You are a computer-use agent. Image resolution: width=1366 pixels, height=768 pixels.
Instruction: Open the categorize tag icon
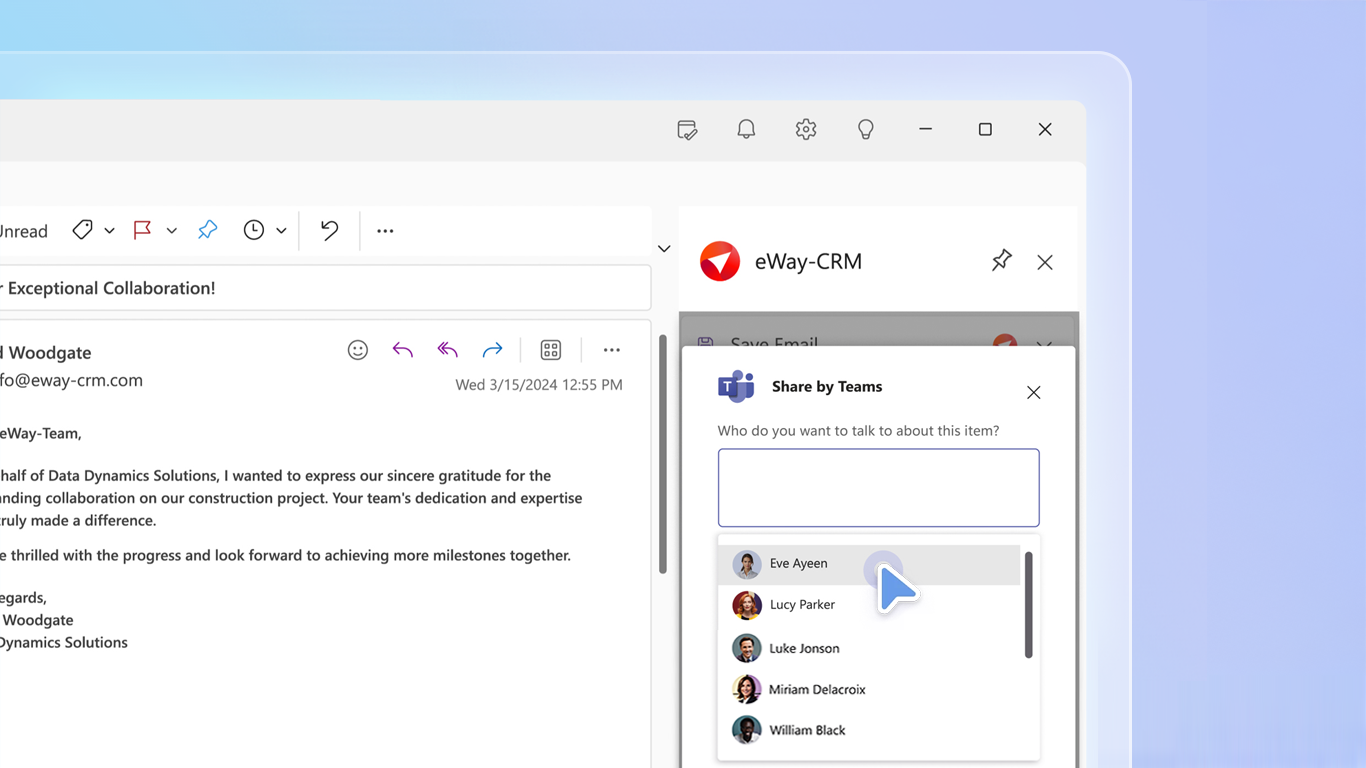point(82,230)
